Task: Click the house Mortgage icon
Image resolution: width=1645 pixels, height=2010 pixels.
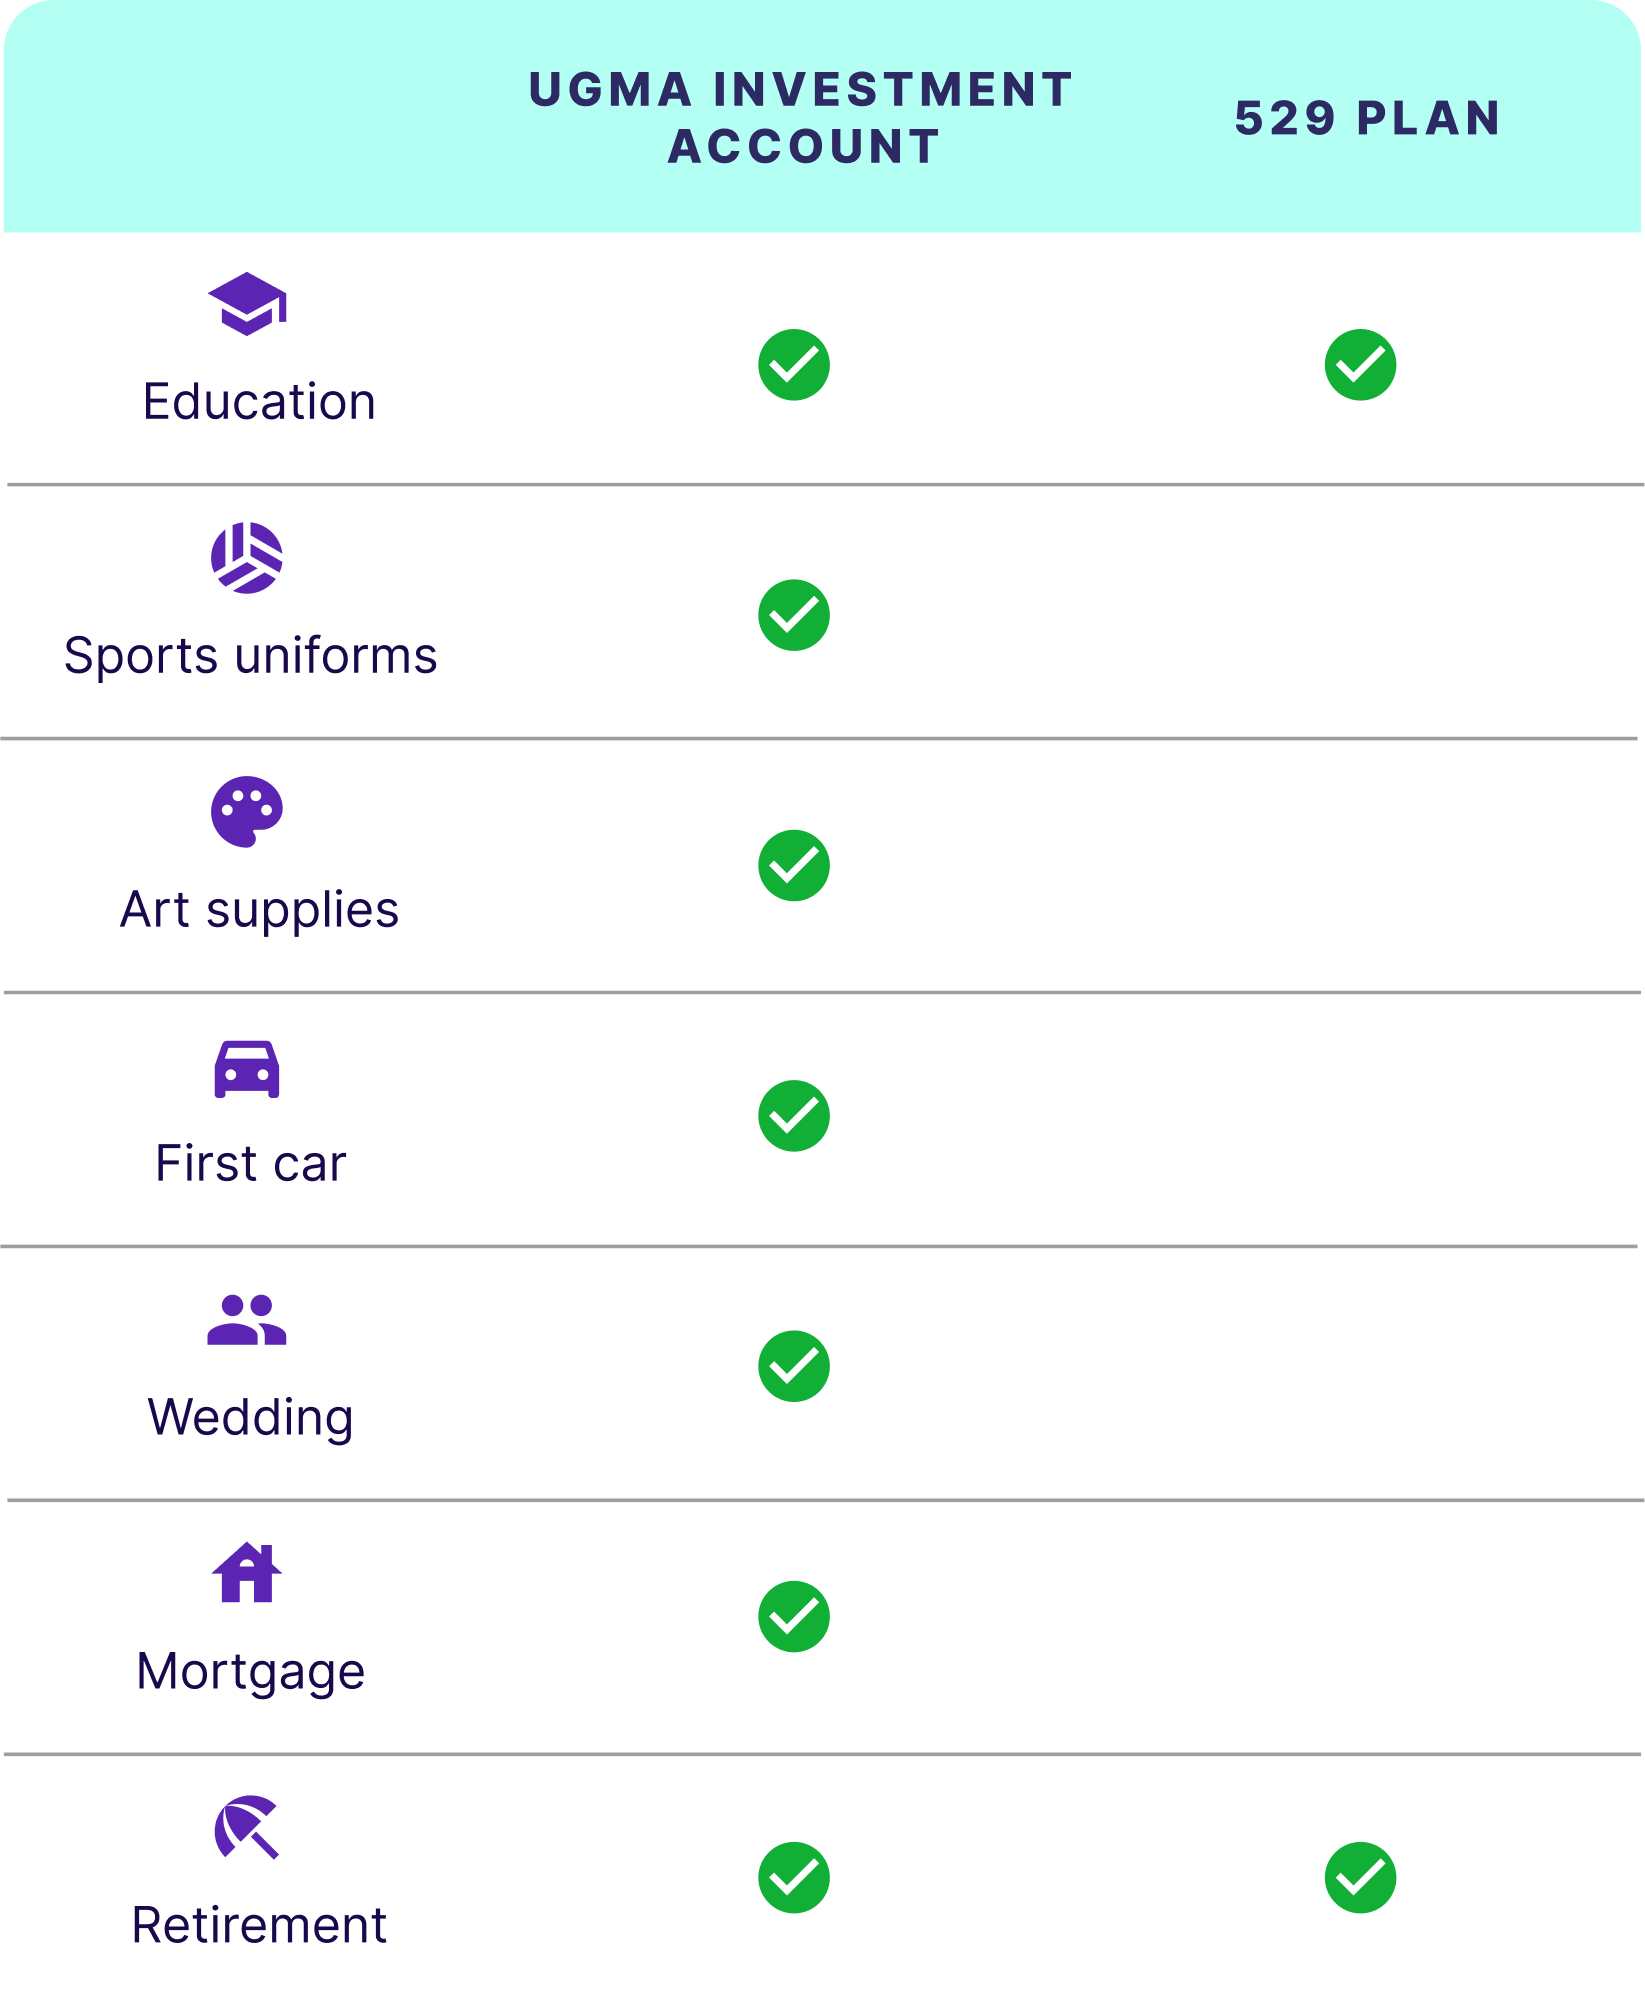Action: pyautogui.click(x=247, y=1573)
